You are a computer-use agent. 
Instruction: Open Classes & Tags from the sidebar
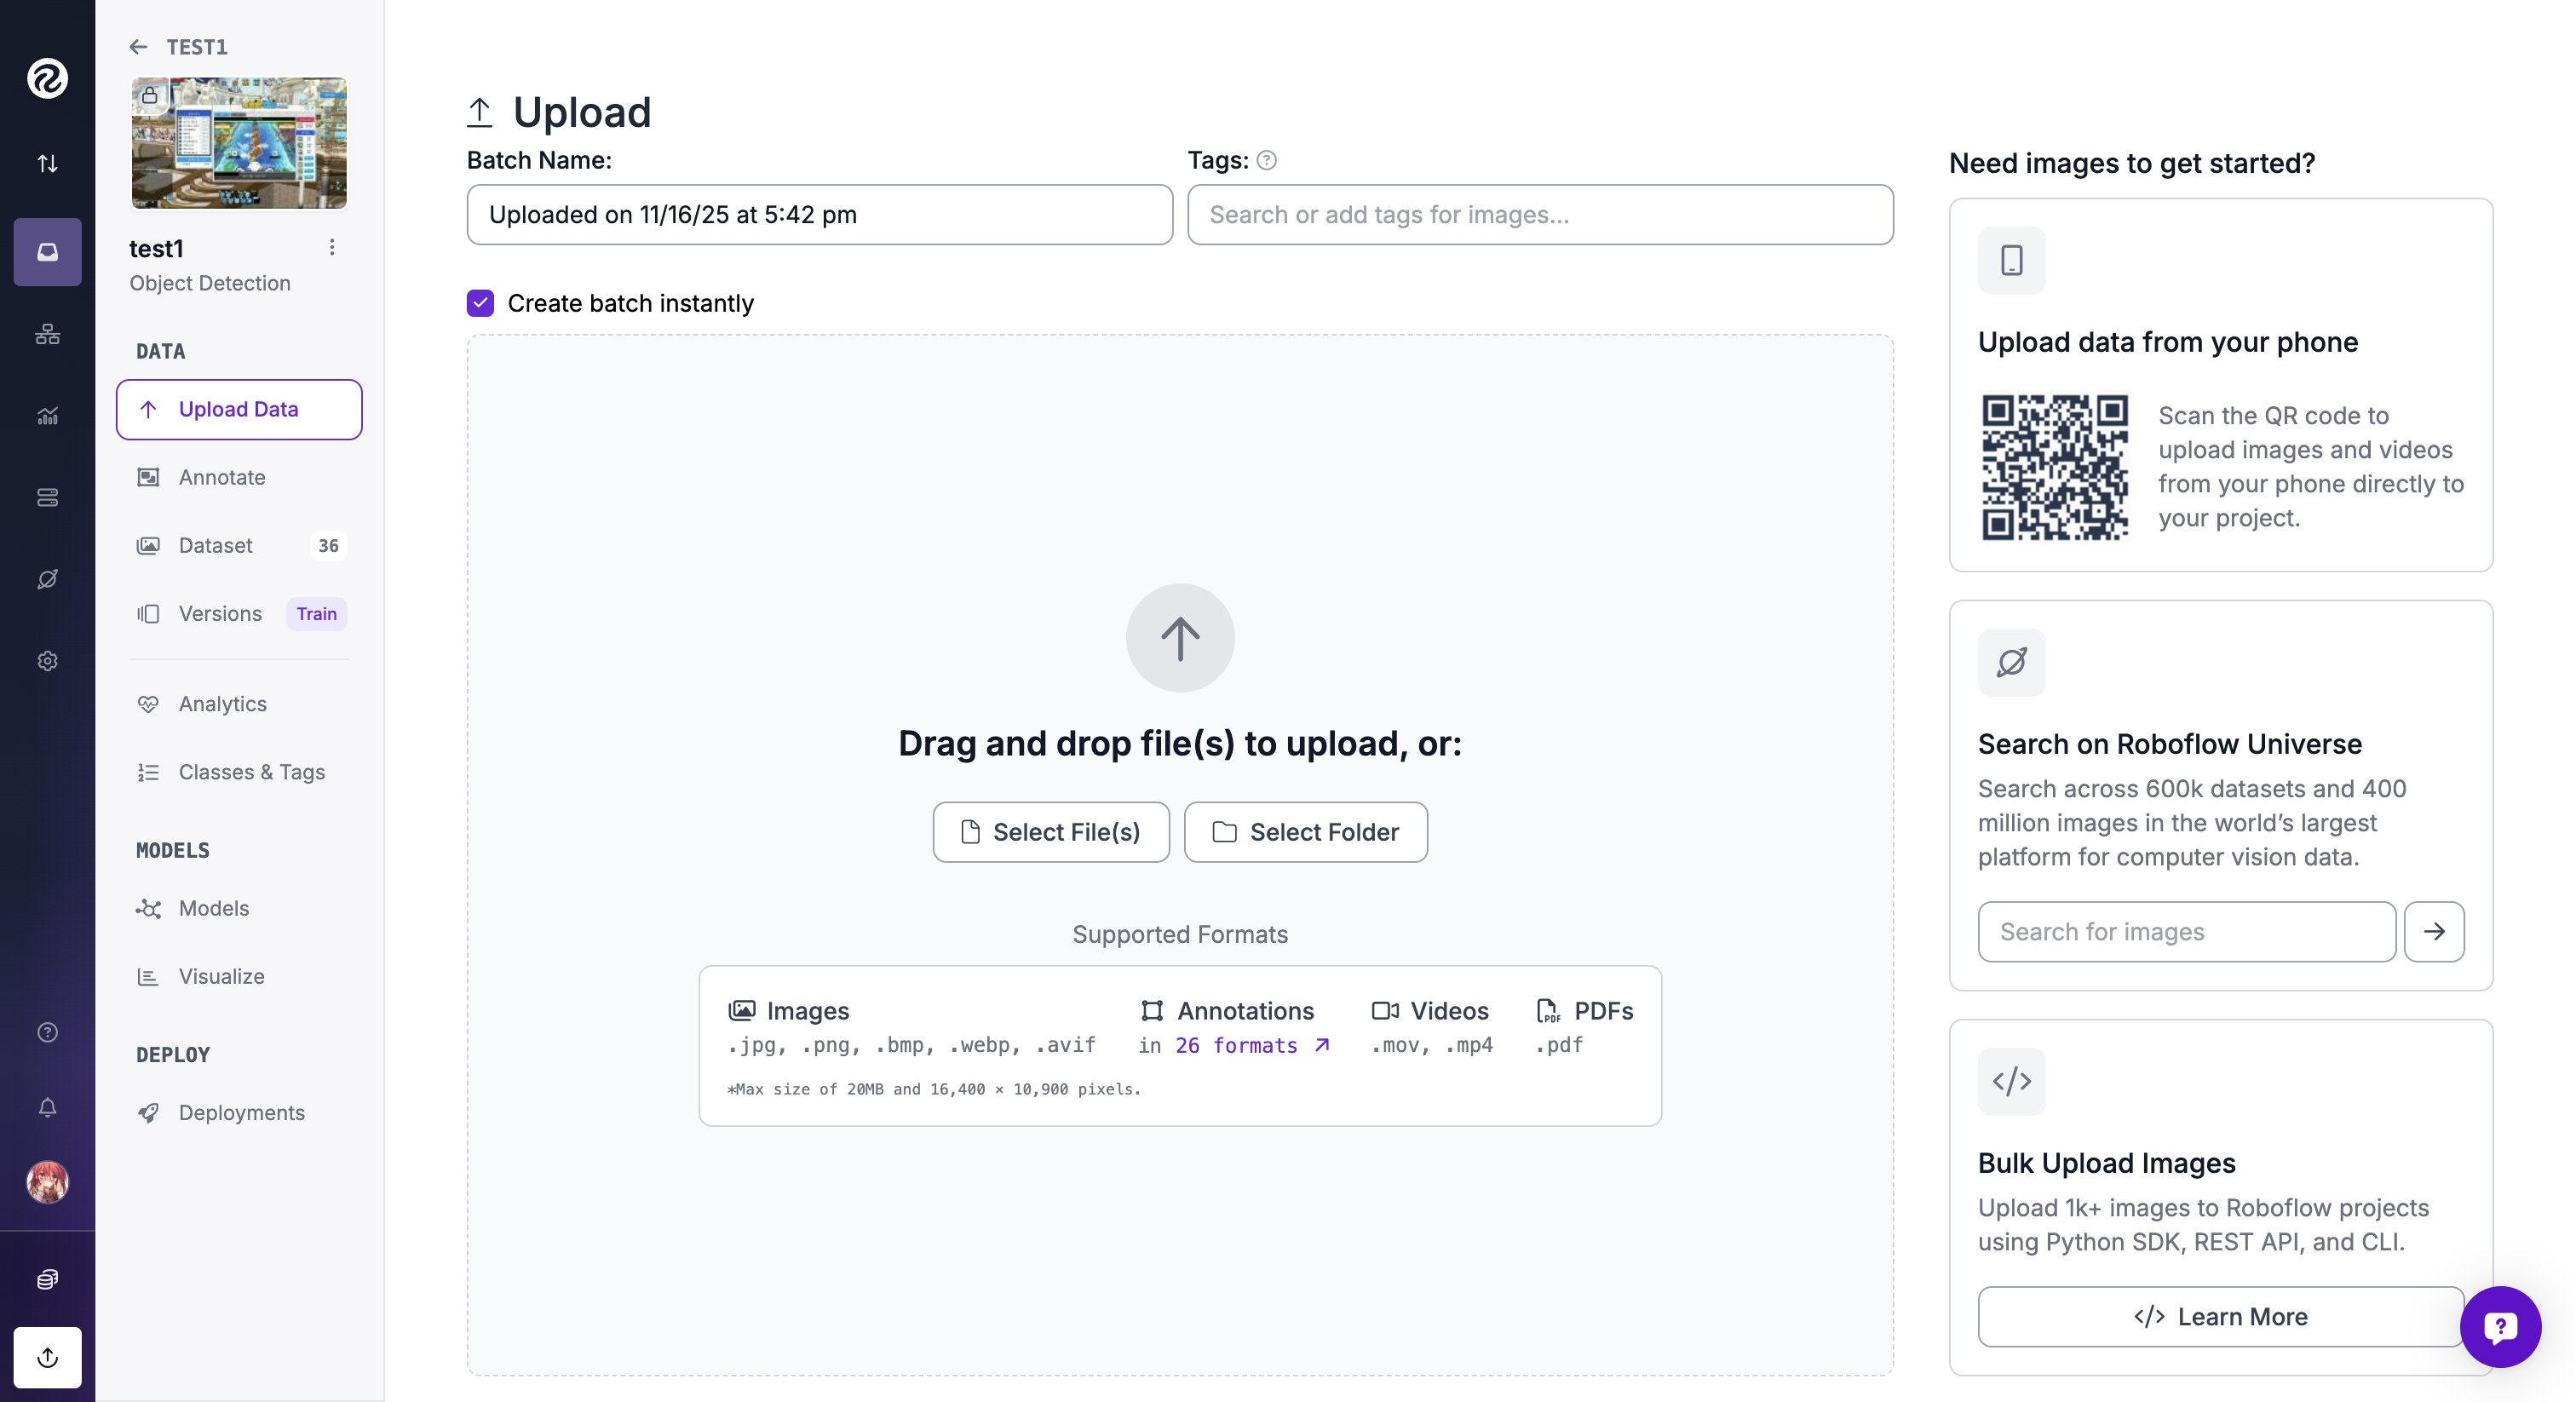click(252, 772)
